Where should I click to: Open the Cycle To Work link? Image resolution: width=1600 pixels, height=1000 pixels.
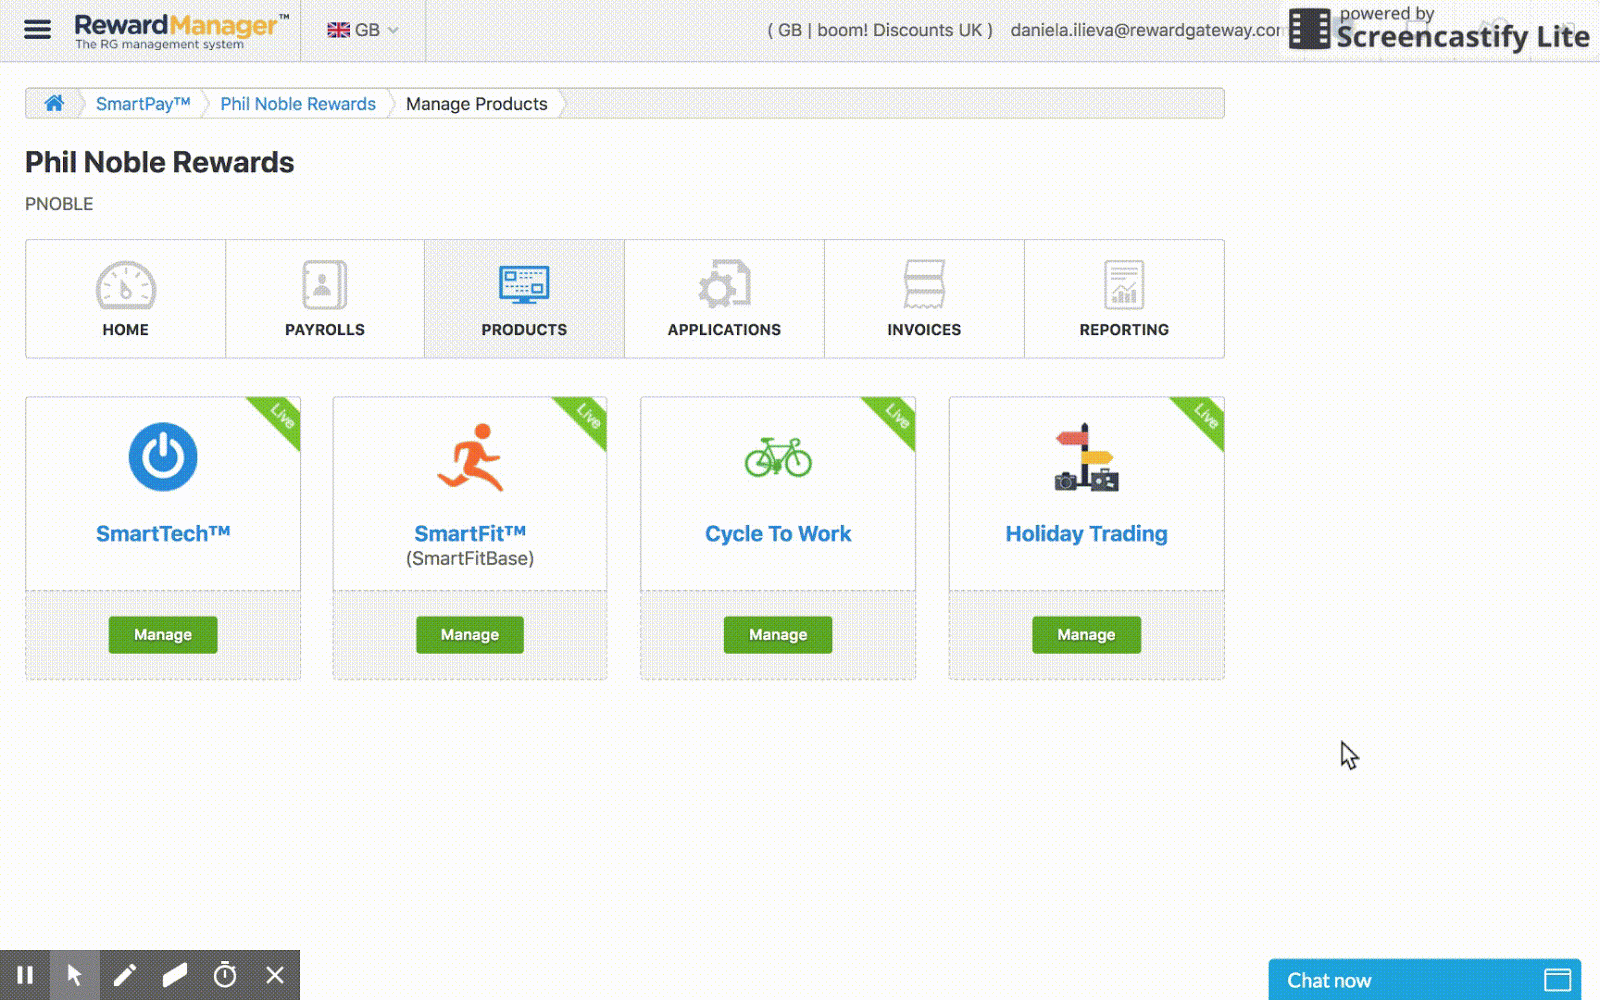pyautogui.click(x=778, y=534)
